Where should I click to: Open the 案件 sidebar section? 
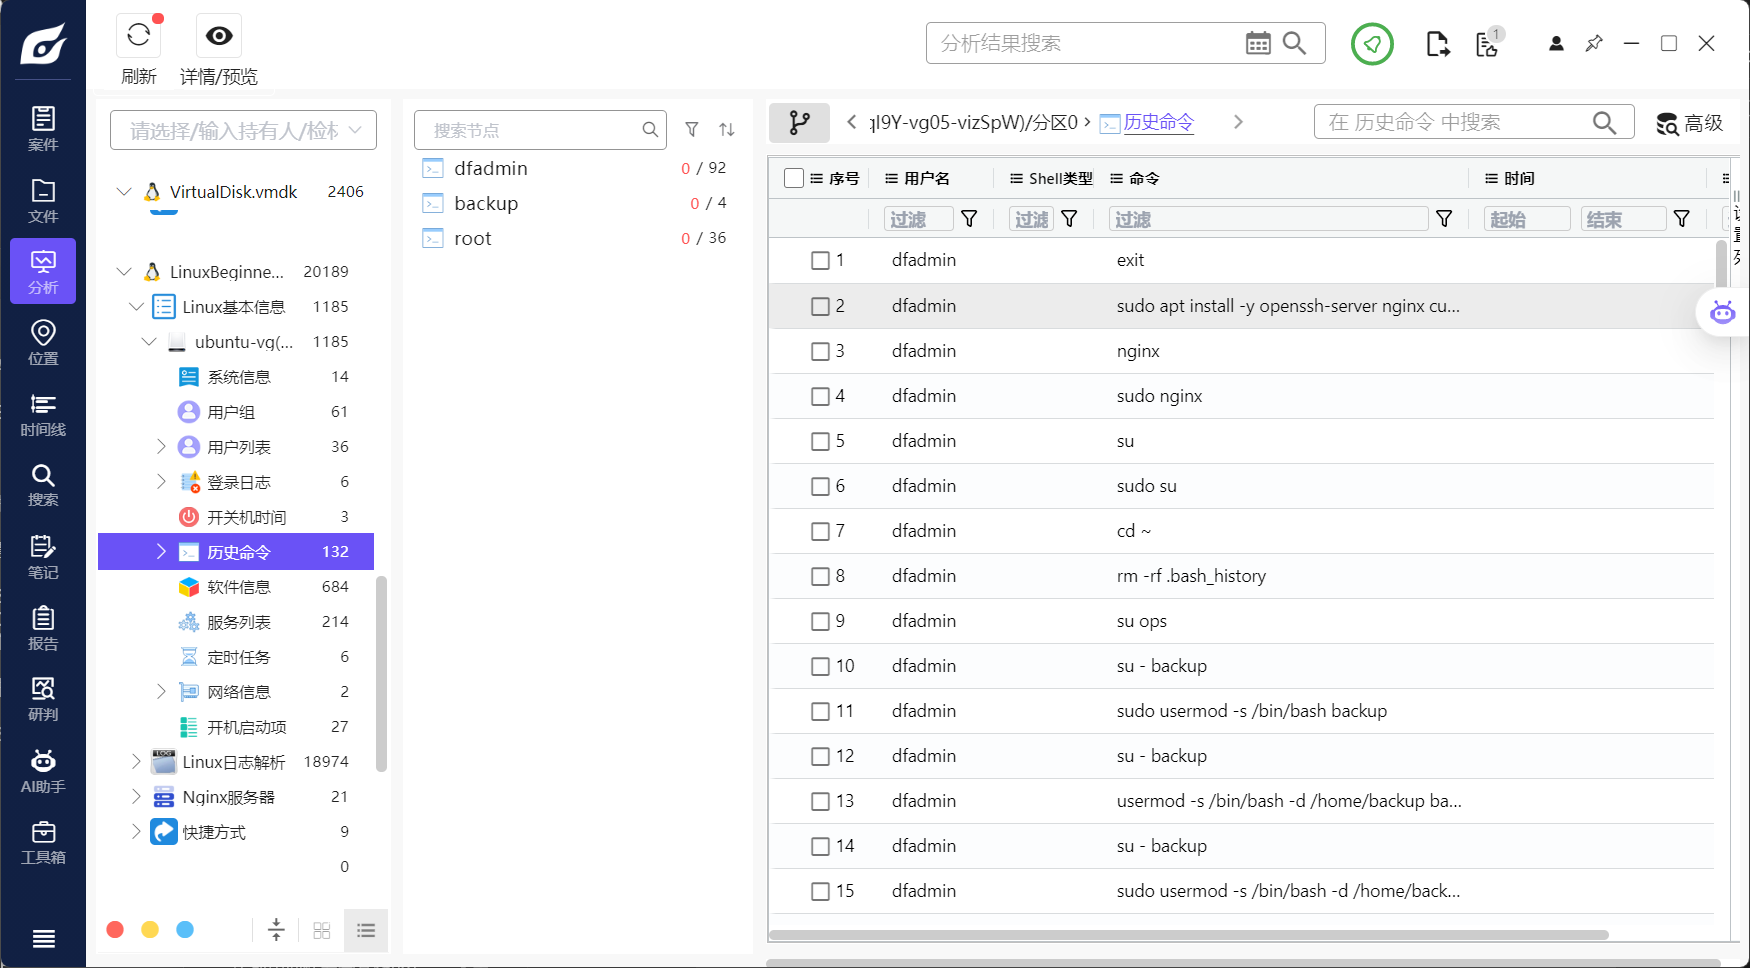point(43,129)
